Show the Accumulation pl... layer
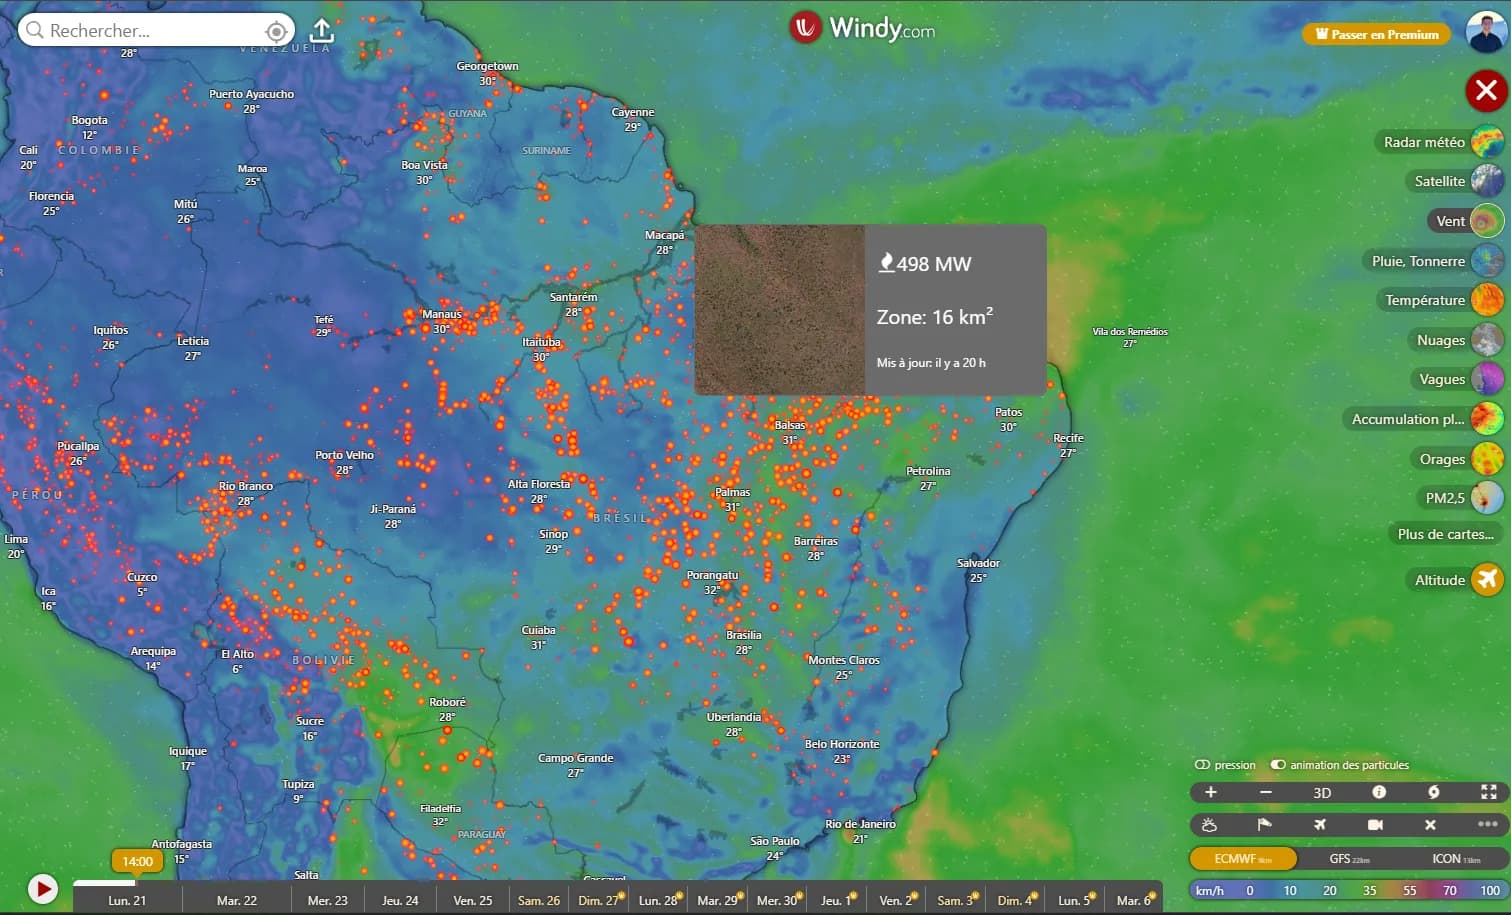Image resolution: width=1511 pixels, height=915 pixels. (1423, 419)
